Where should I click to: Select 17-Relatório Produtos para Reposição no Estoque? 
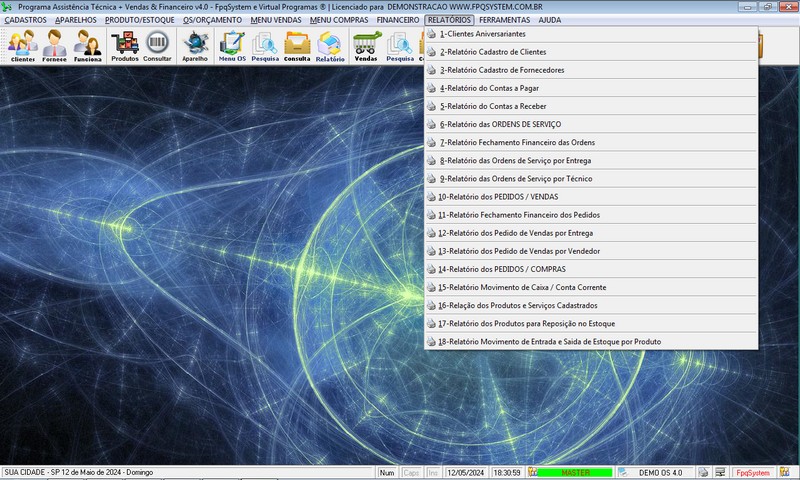pos(591,324)
